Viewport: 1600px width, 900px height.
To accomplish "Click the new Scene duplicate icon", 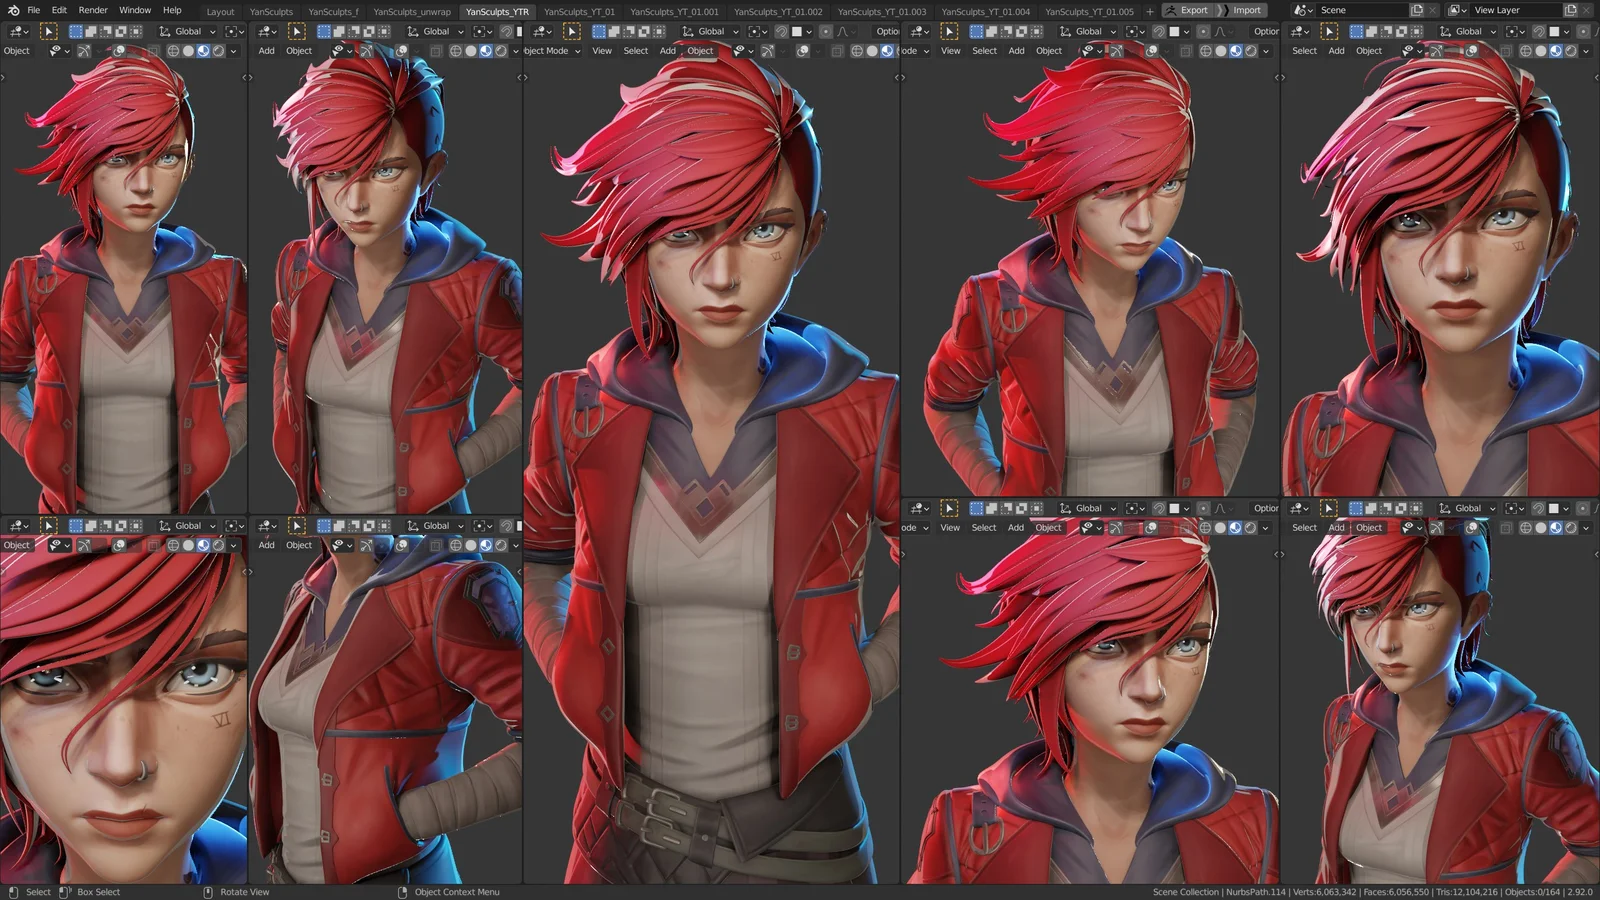I will click(1417, 10).
